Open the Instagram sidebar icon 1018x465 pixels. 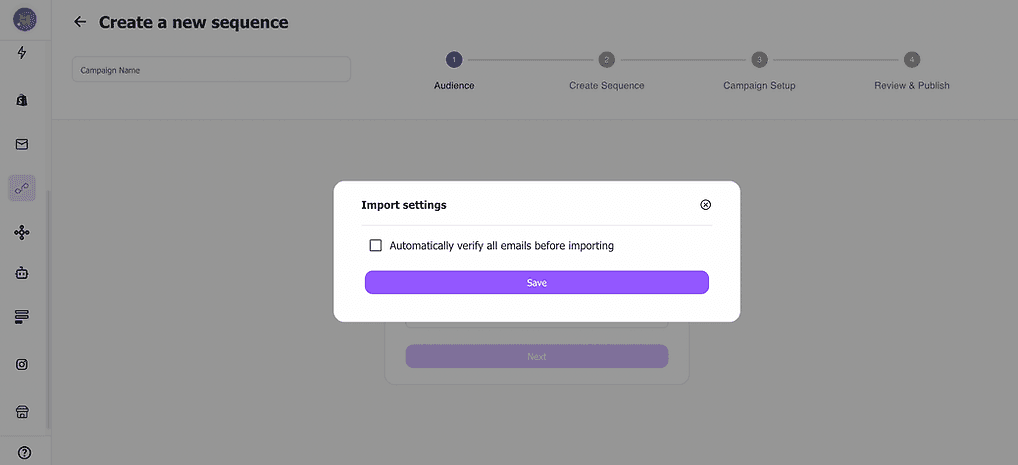click(22, 364)
